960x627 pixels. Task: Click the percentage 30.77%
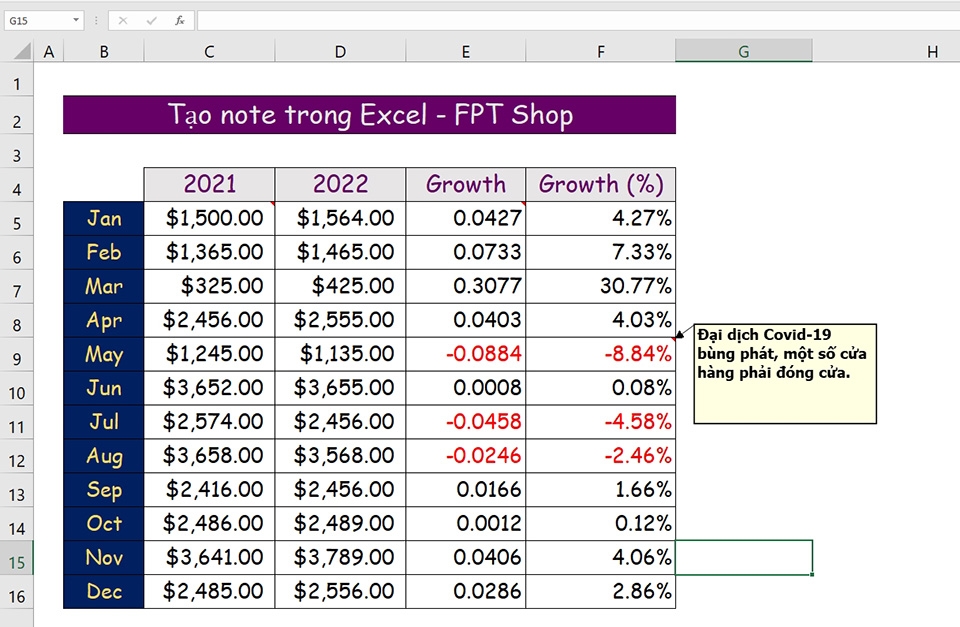tap(601, 286)
